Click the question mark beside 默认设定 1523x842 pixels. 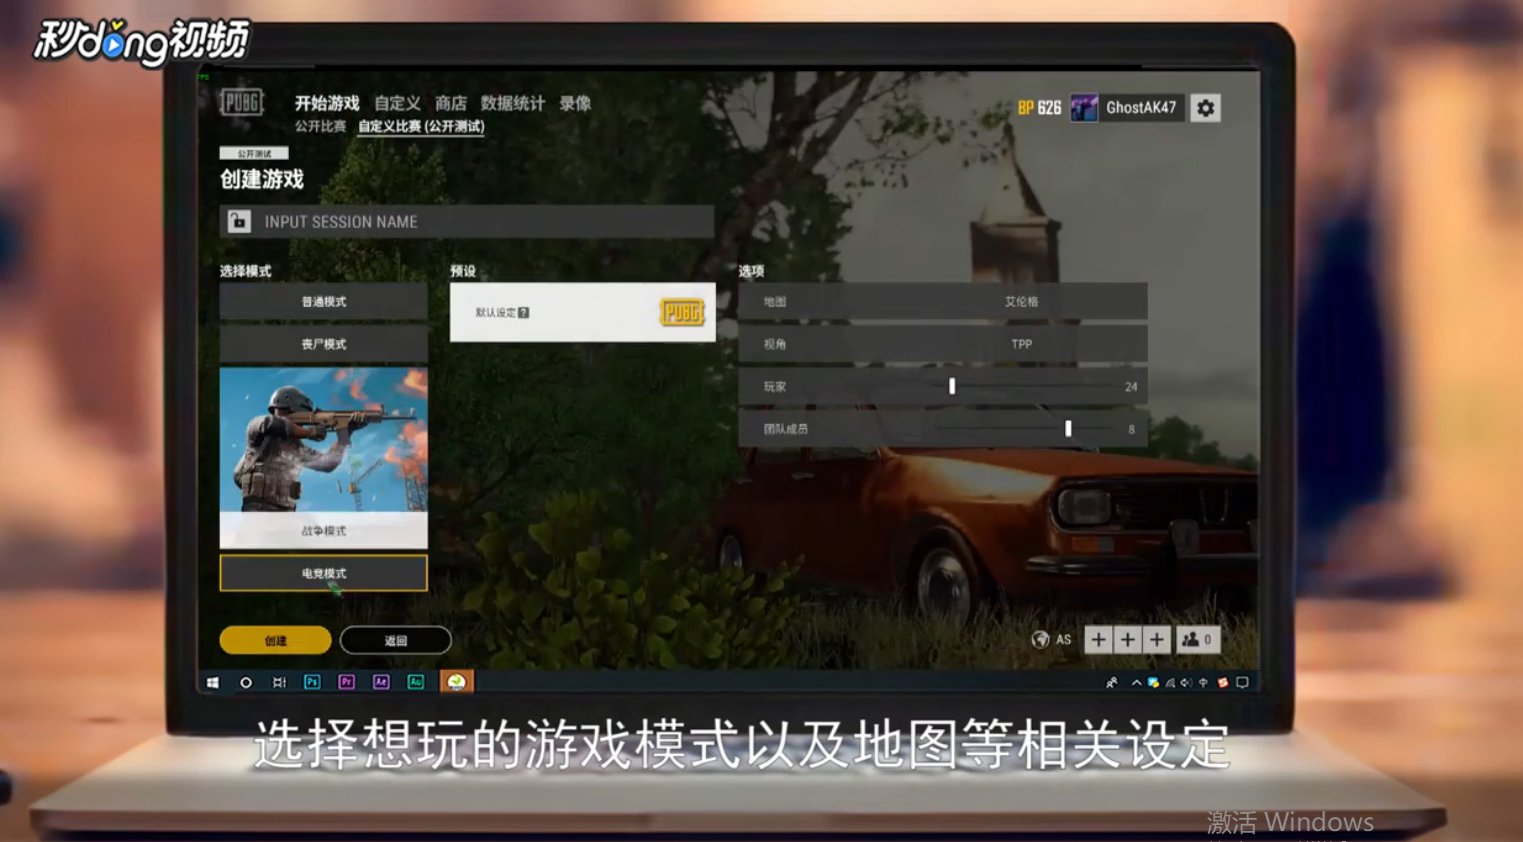pyautogui.click(x=523, y=312)
